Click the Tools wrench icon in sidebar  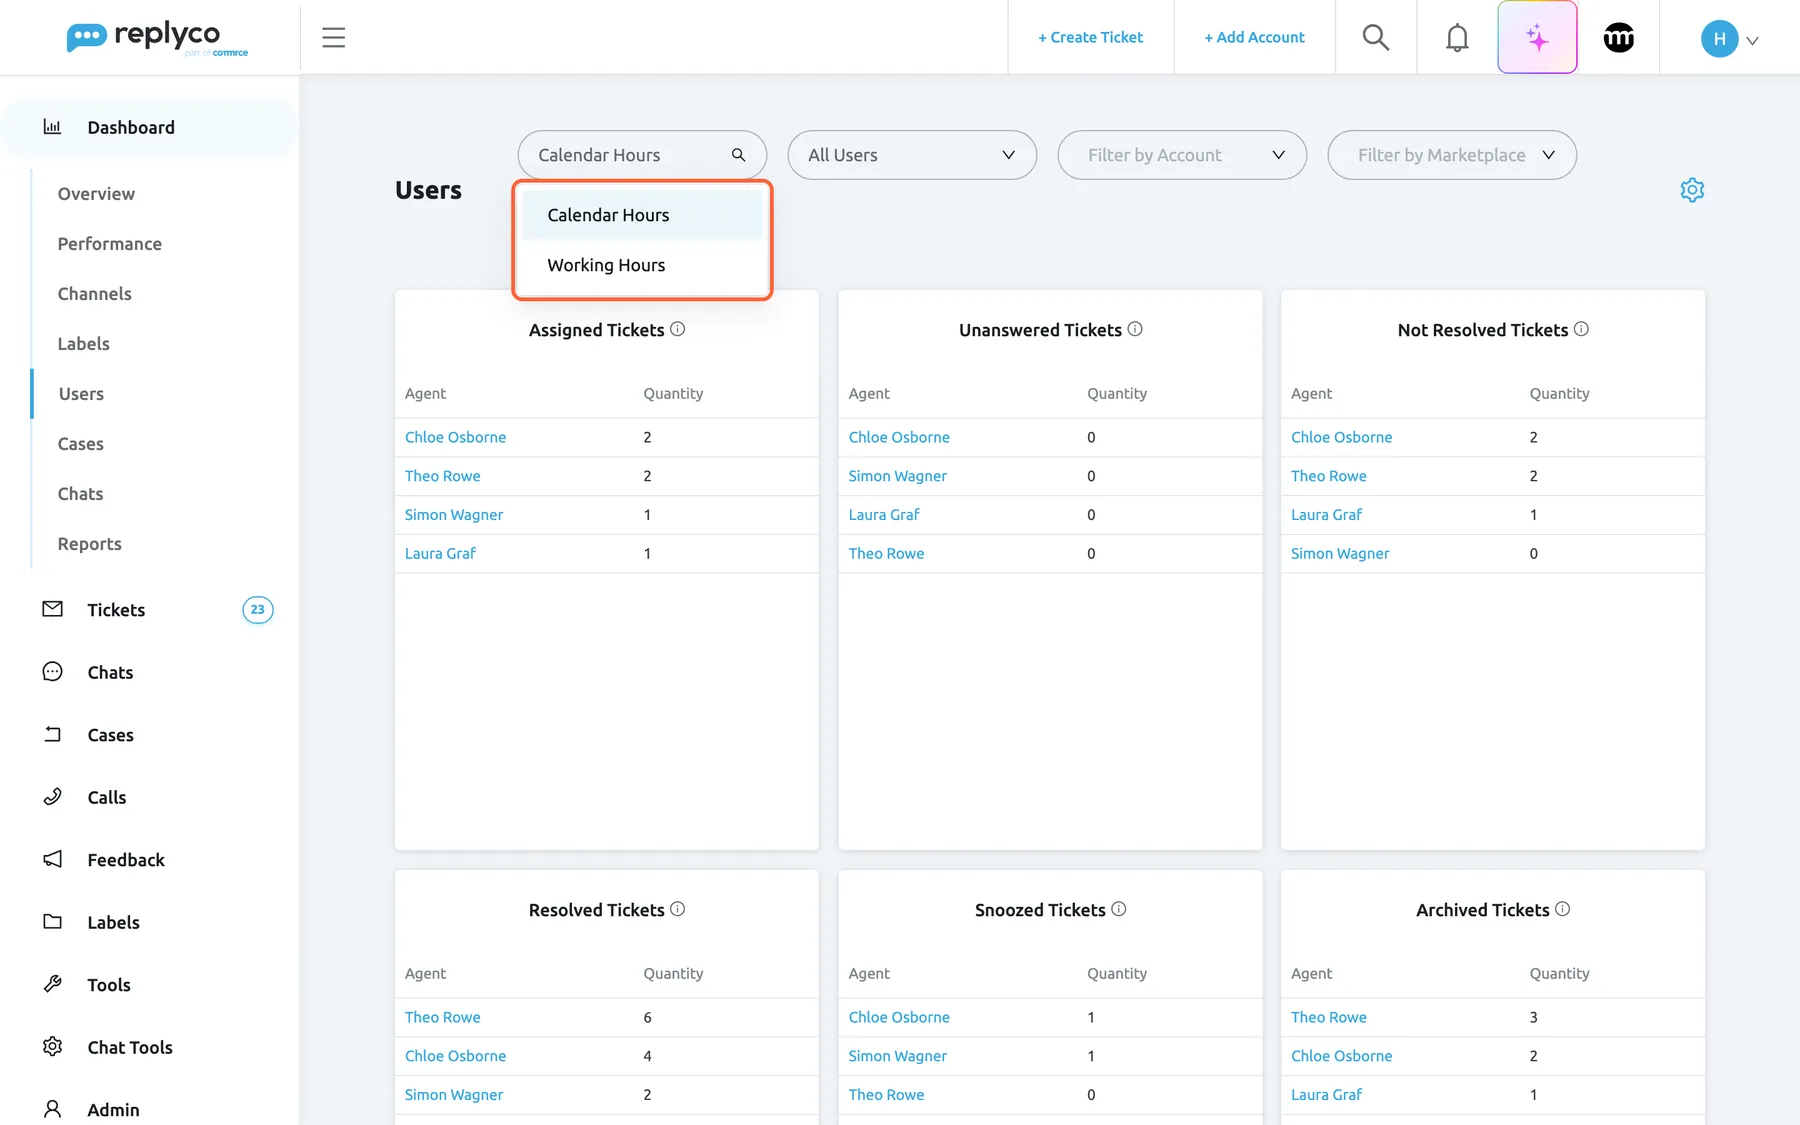click(53, 984)
